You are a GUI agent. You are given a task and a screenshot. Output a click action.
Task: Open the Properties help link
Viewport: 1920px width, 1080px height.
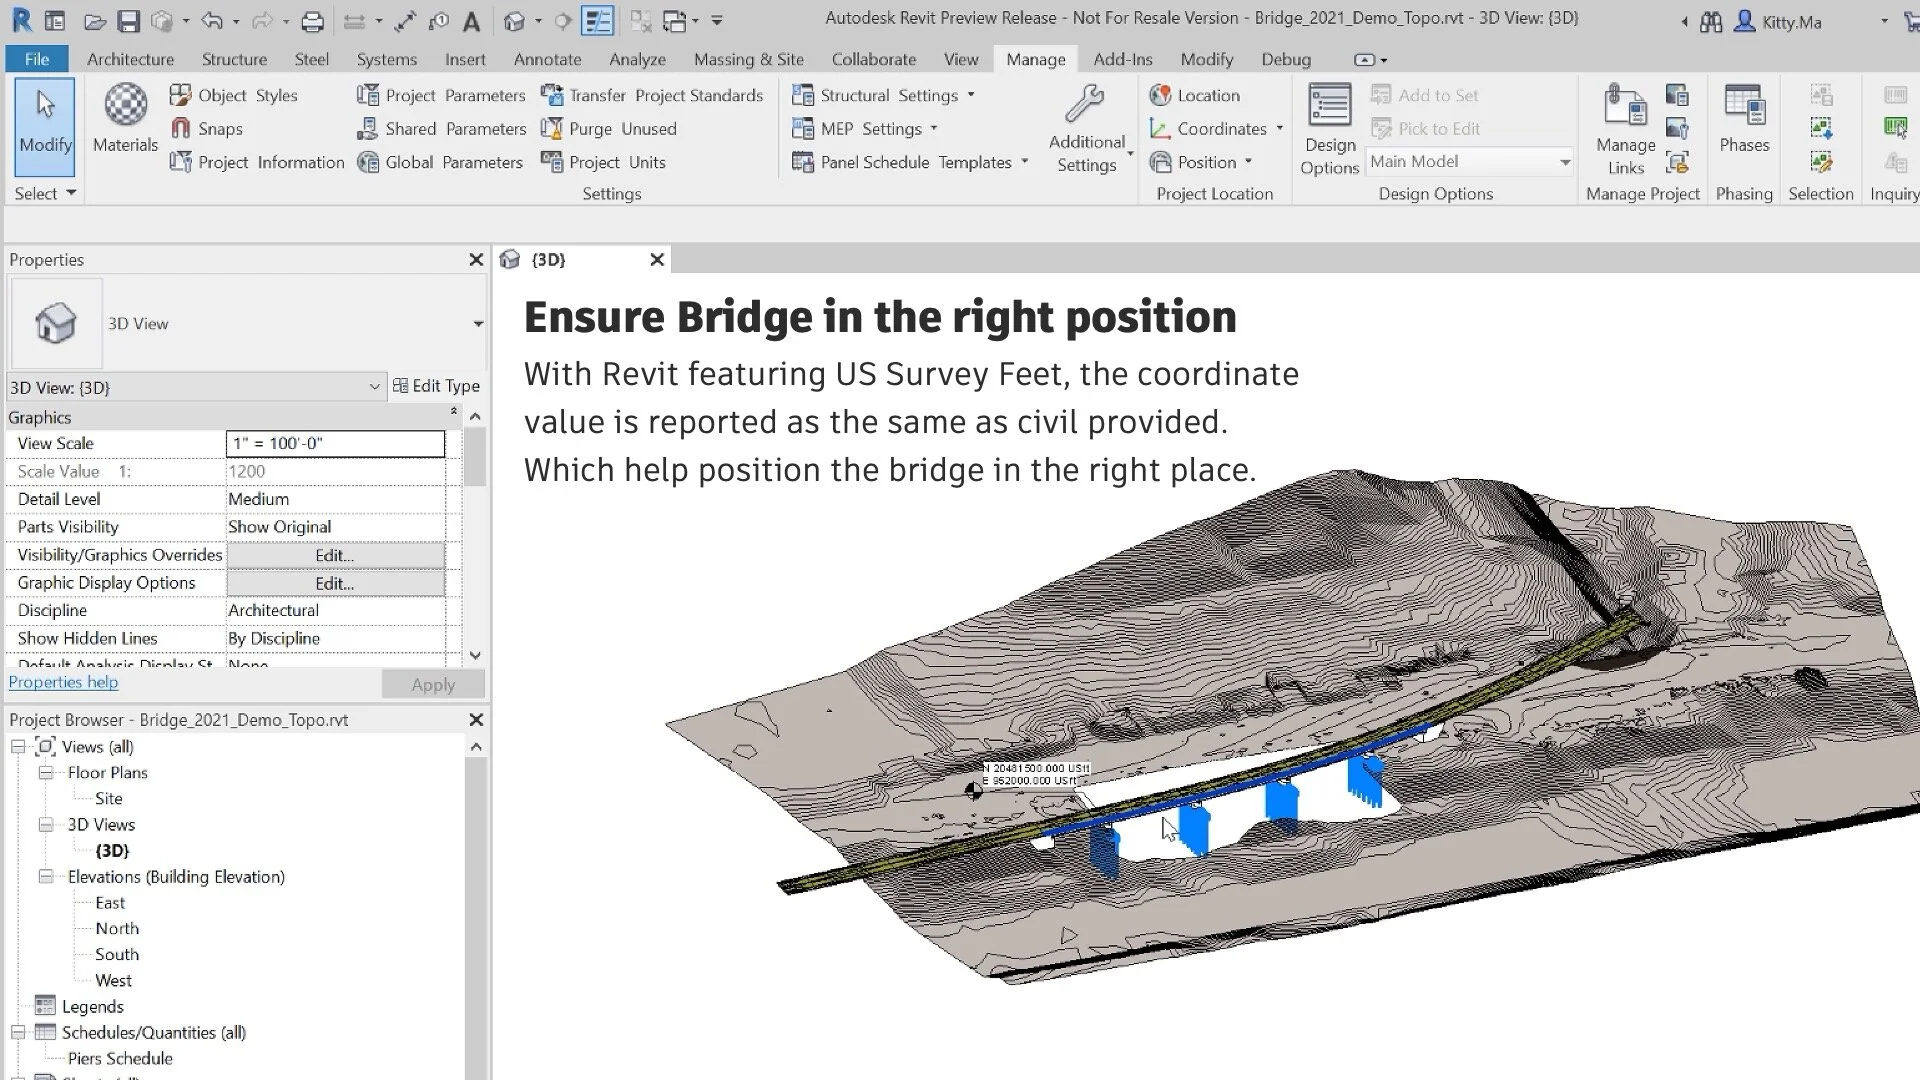63,682
